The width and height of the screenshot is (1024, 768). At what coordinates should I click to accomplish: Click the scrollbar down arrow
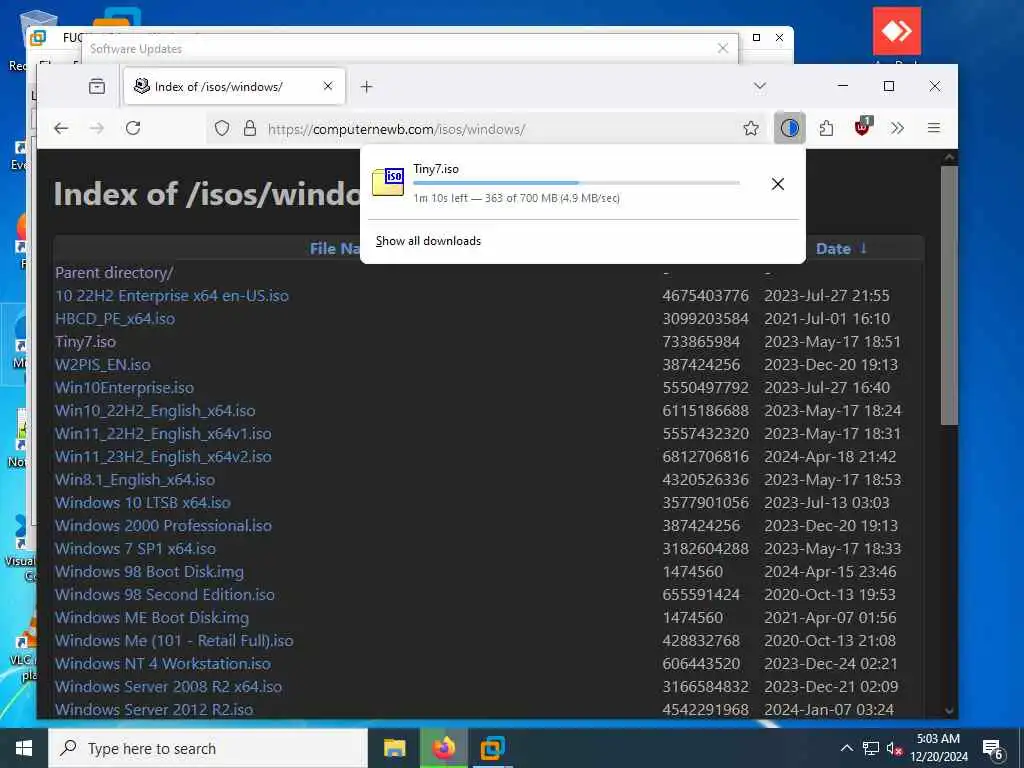(x=949, y=711)
